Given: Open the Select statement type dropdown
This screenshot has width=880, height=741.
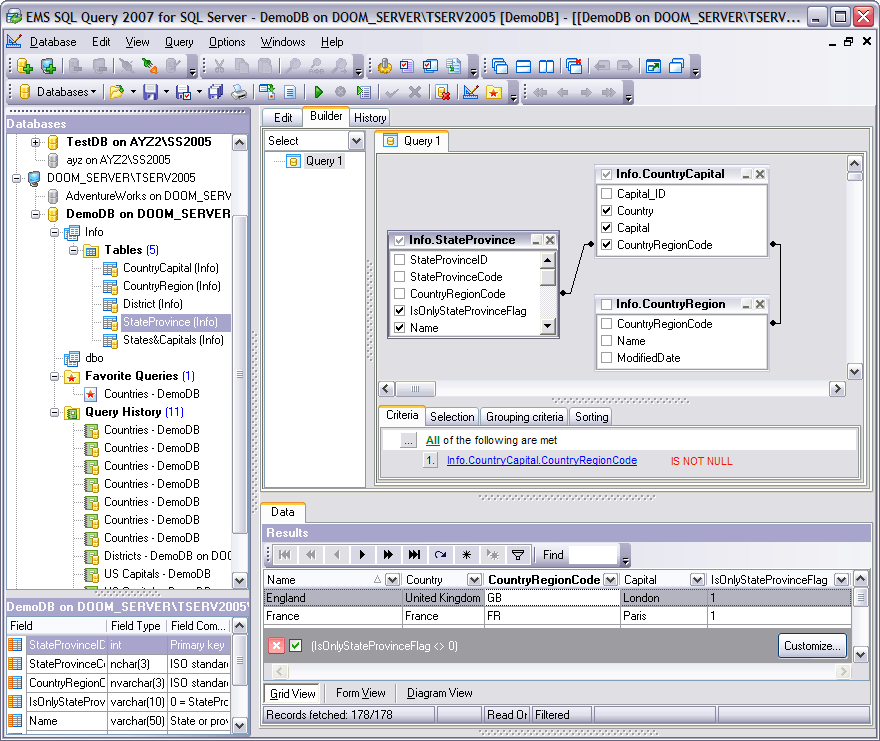Looking at the screenshot, I should [355, 142].
